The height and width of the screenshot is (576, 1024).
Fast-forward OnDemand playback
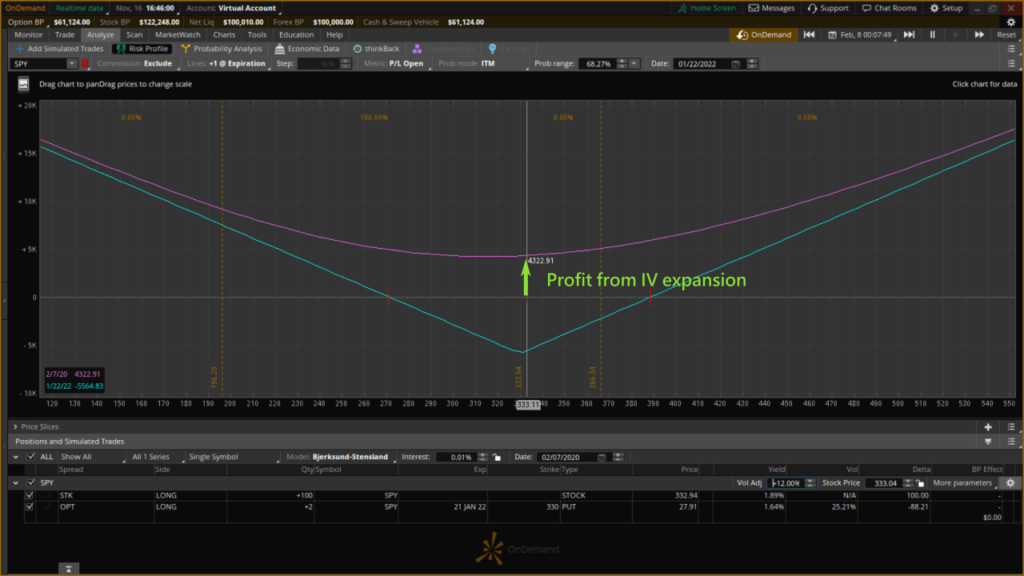point(979,35)
